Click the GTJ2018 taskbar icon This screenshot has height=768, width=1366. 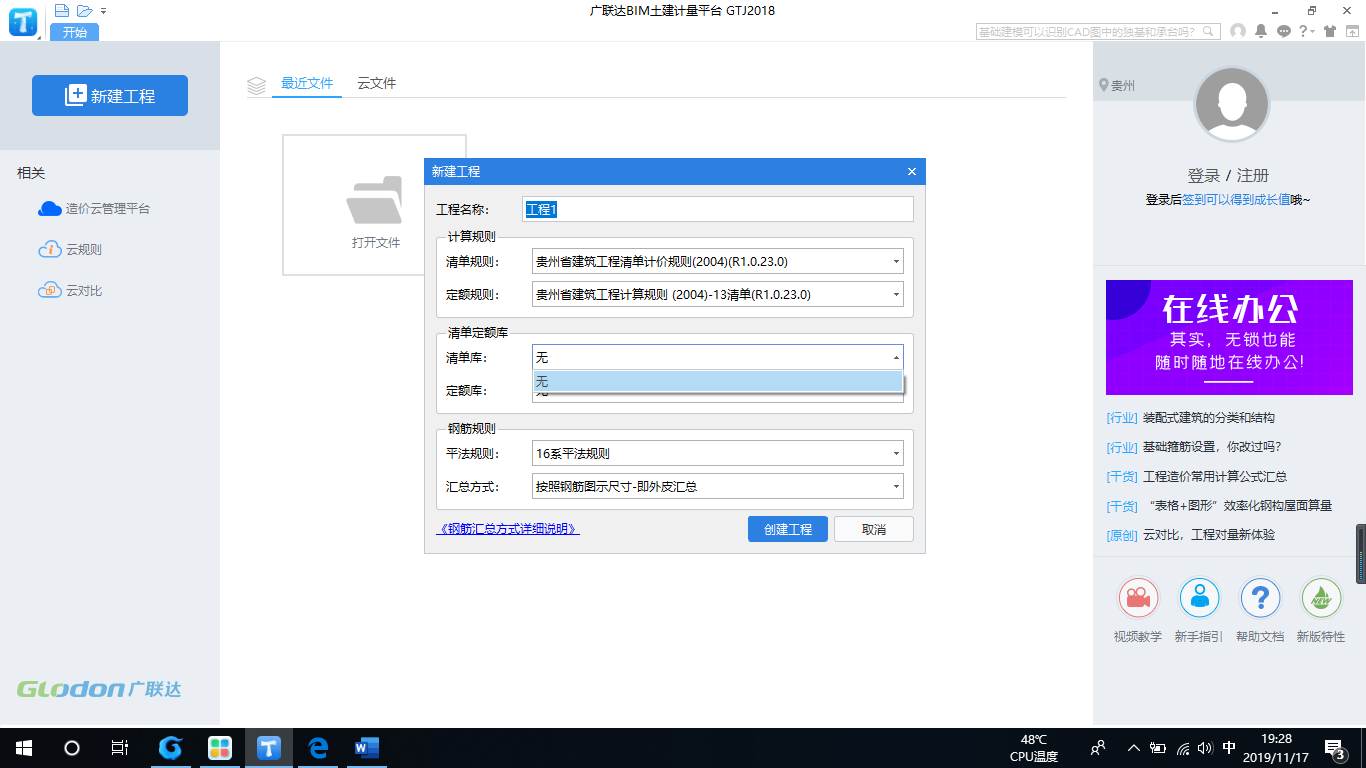pyautogui.click(x=269, y=748)
